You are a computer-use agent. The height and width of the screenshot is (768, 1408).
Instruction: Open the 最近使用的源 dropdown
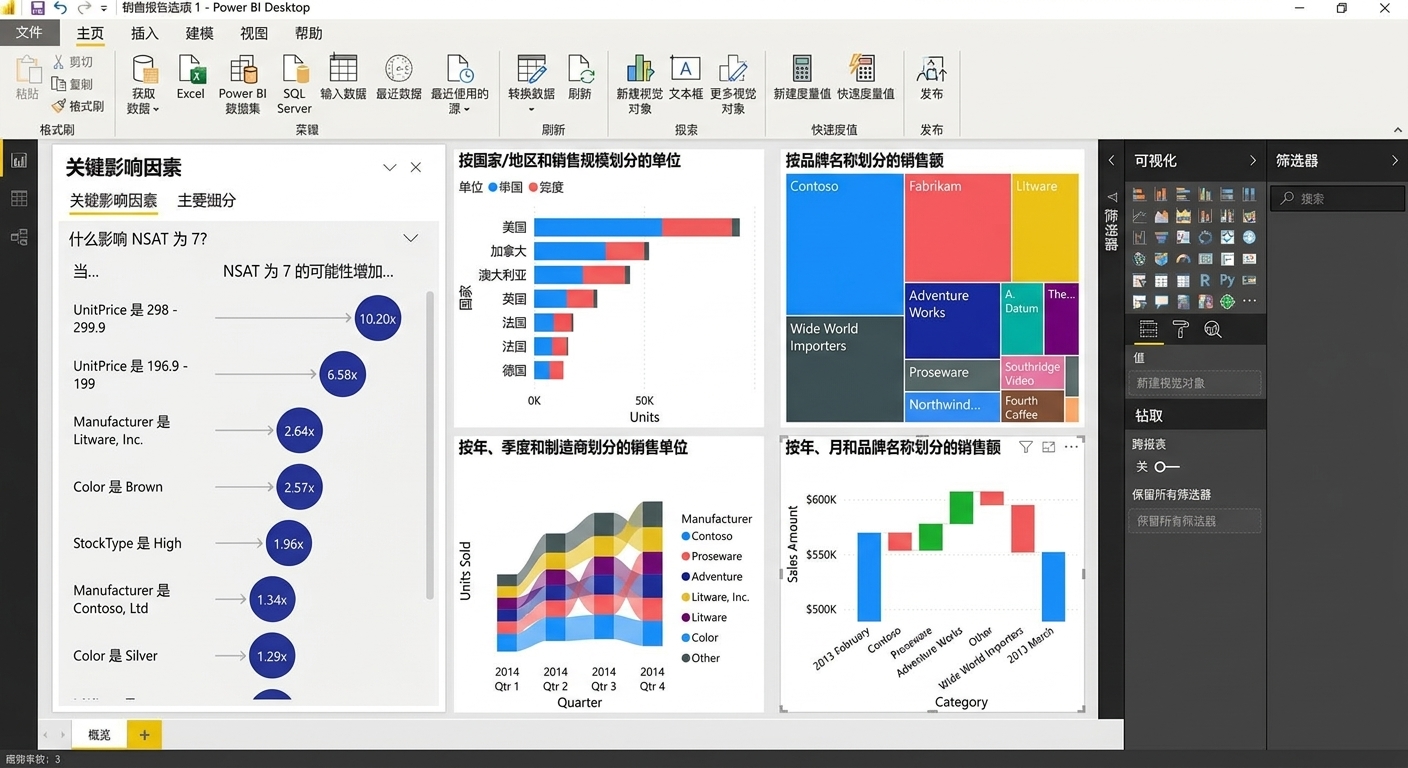coord(460,84)
